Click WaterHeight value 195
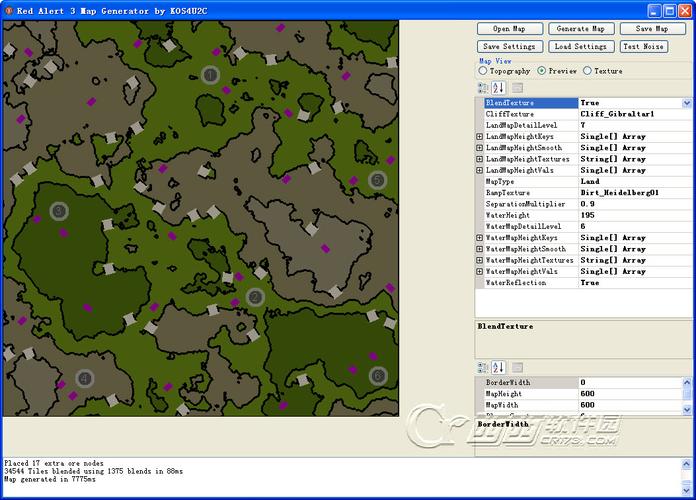Viewport: 696px width, 500px height. point(587,215)
